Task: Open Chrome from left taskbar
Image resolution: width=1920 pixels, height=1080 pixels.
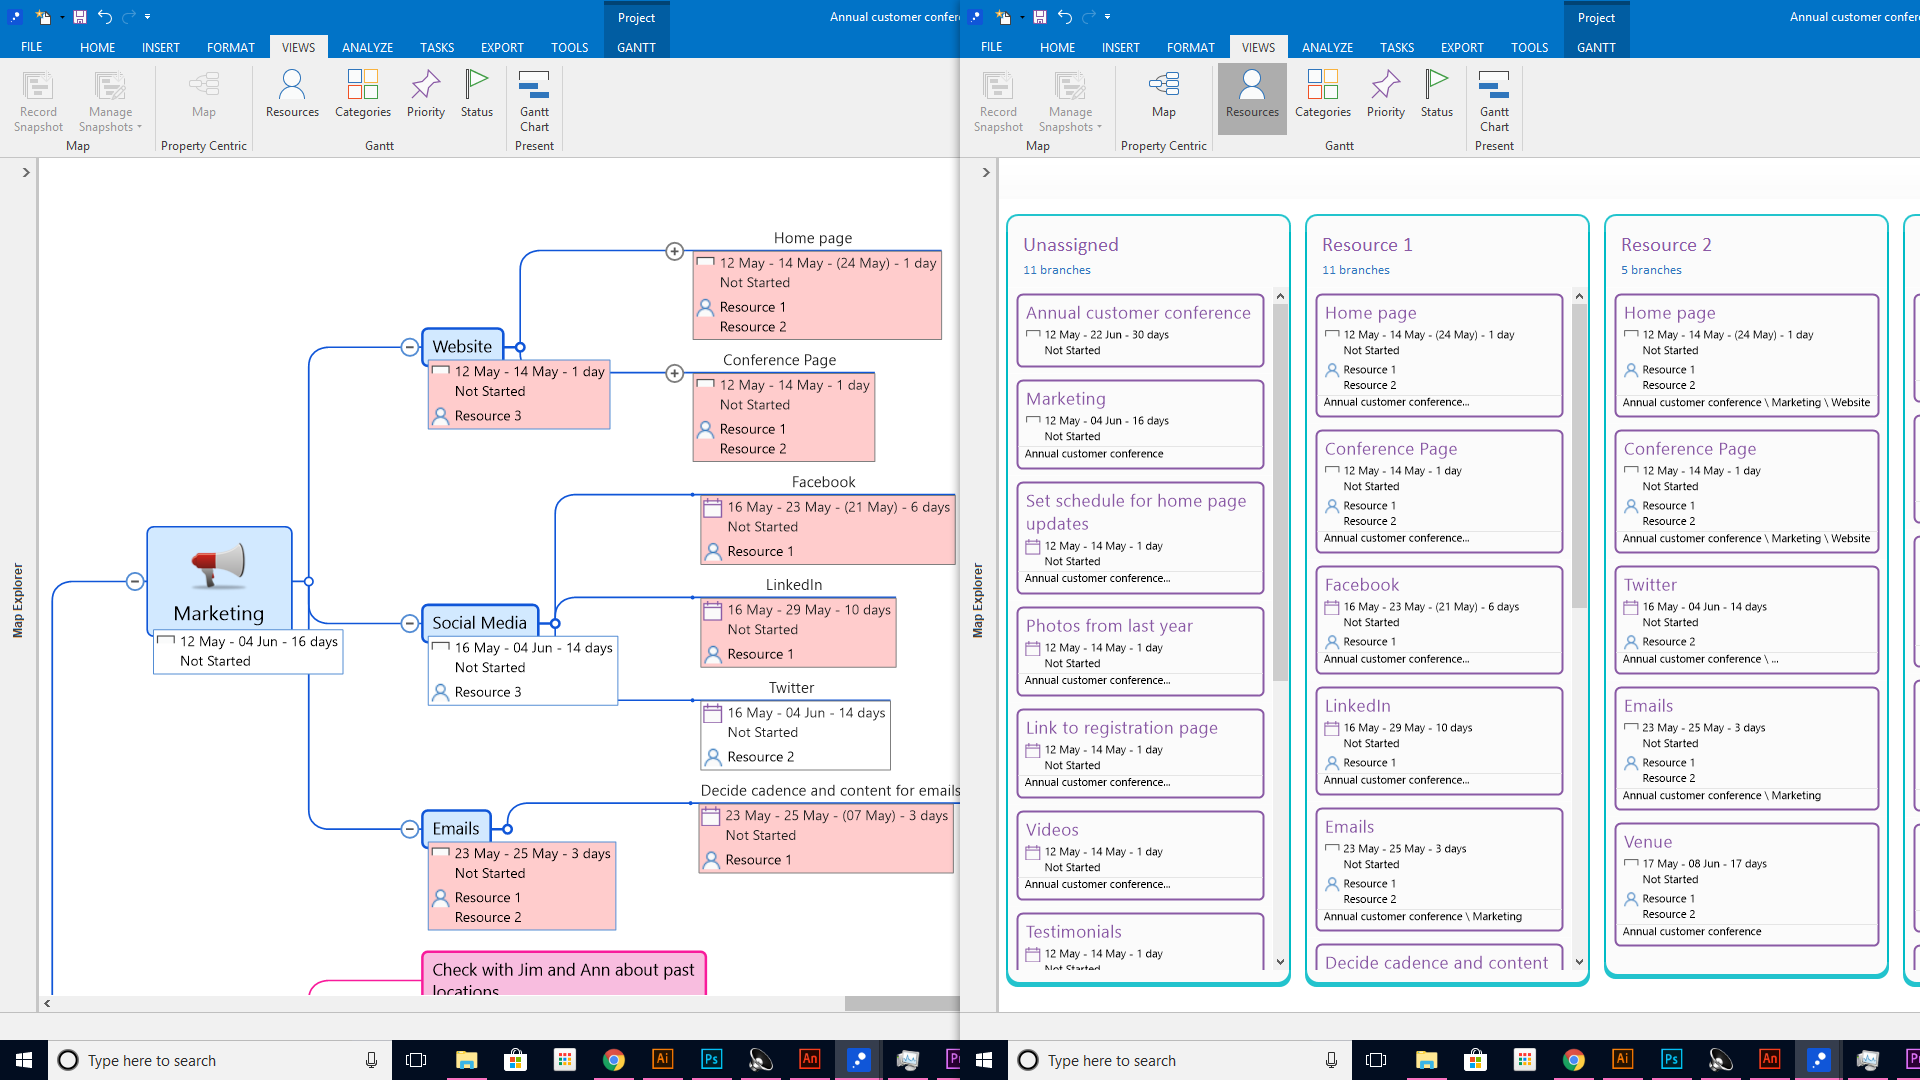Action: (614, 1060)
